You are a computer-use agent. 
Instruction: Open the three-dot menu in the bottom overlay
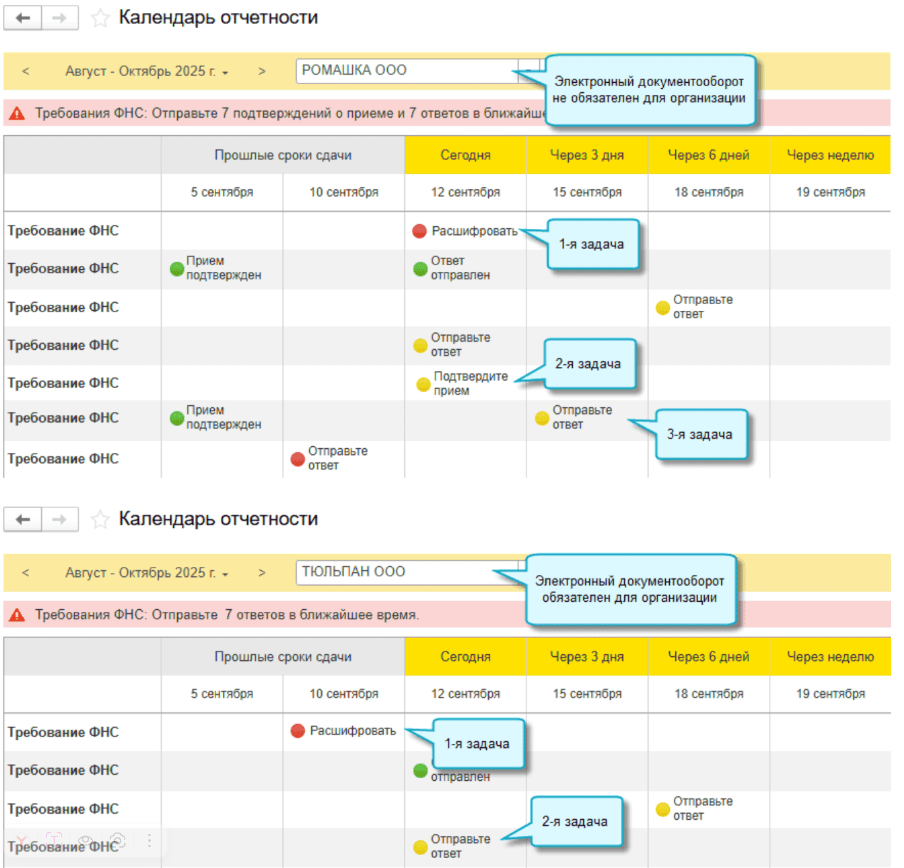coord(150,841)
